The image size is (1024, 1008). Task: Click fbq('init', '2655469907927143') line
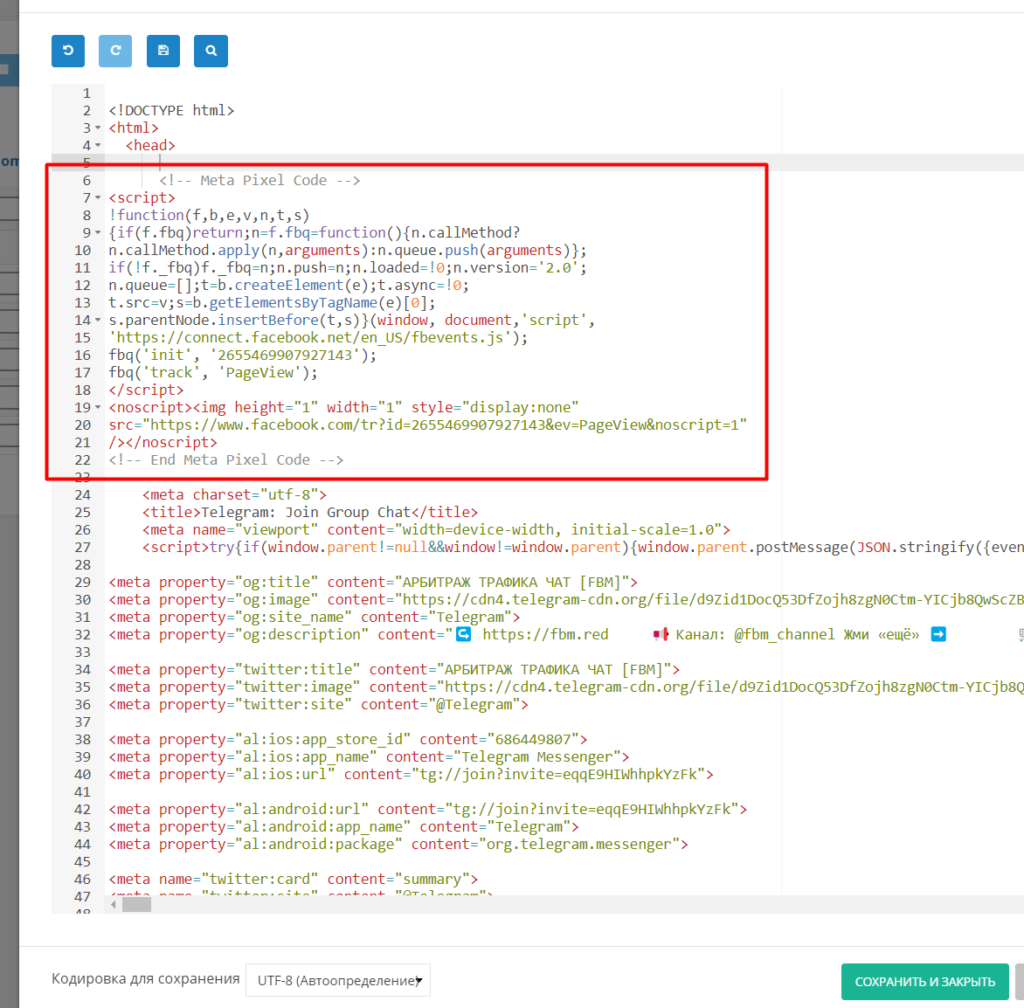coord(242,355)
